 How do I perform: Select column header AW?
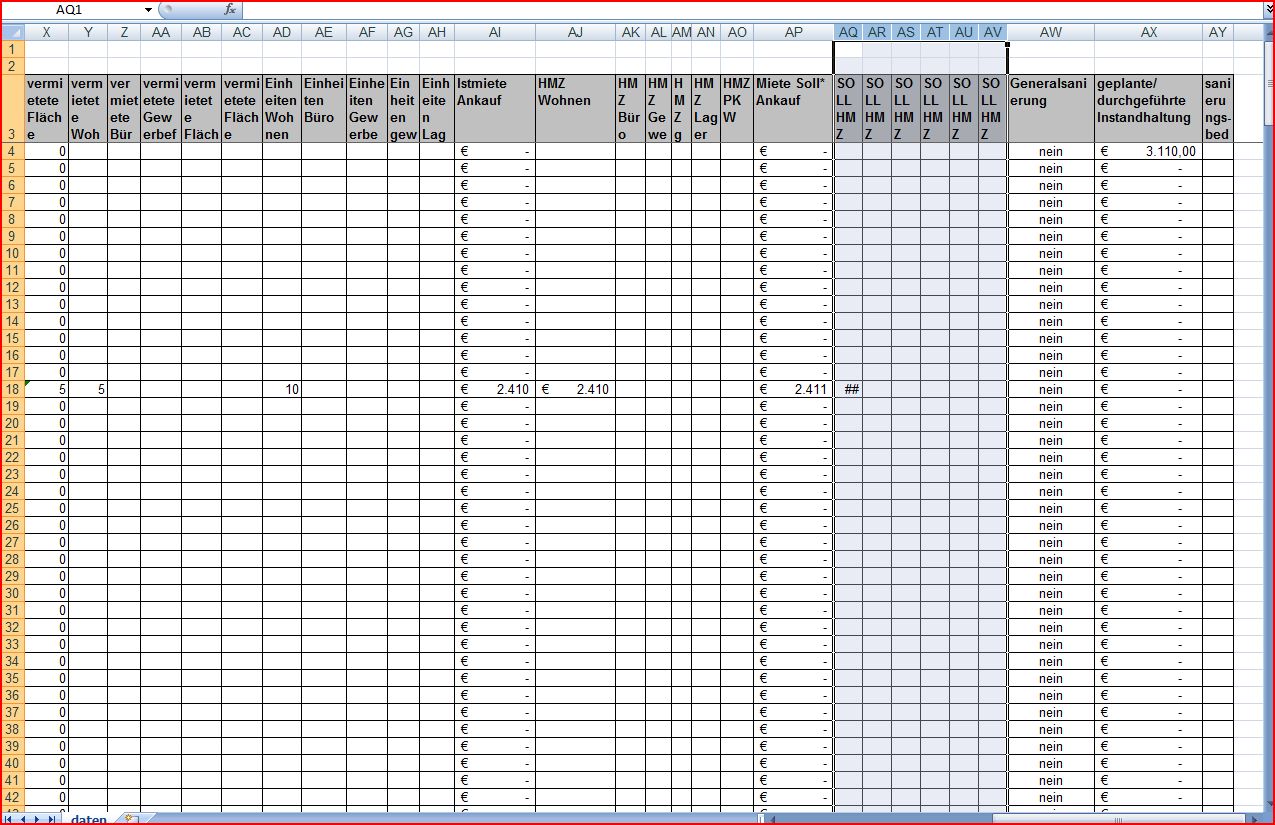point(1051,32)
